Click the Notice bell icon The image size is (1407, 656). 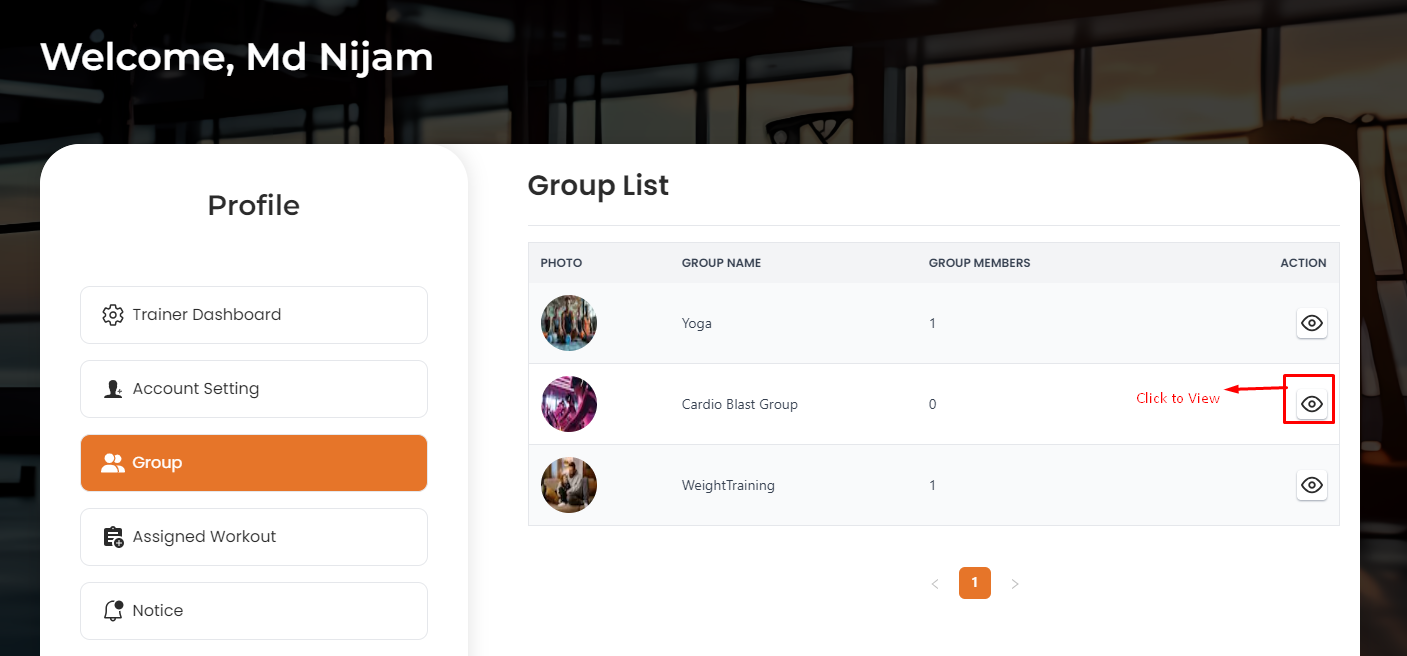pyautogui.click(x=113, y=611)
